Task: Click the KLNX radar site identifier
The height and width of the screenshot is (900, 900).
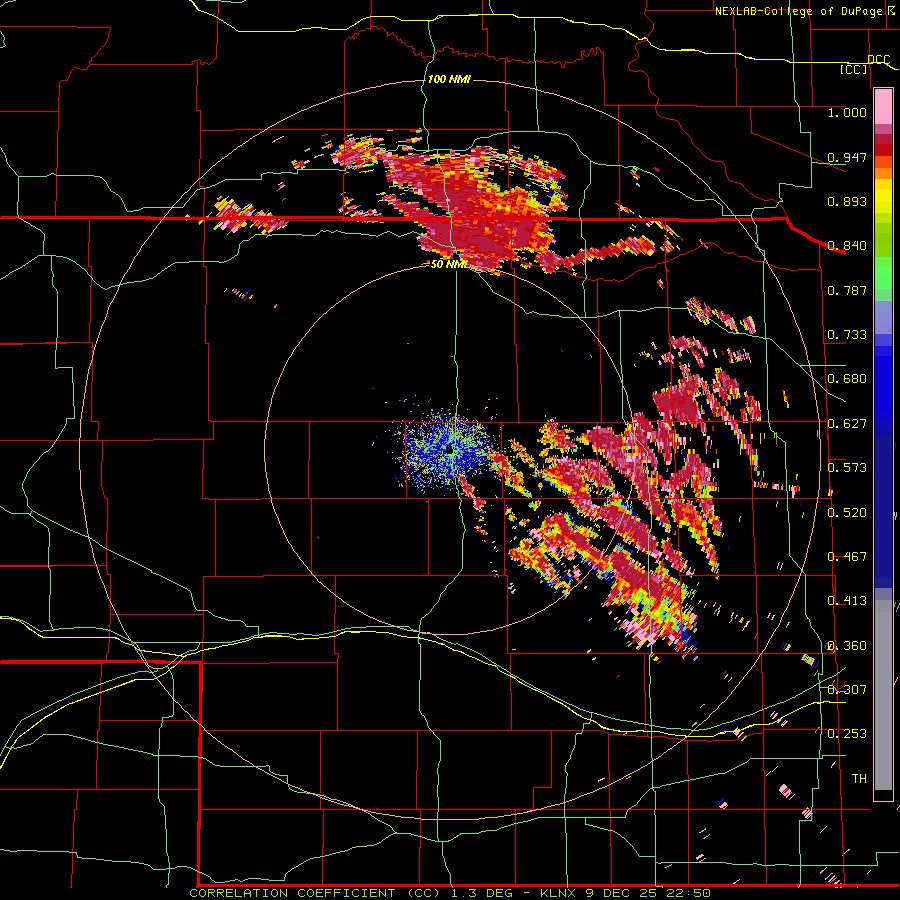Action: (x=559, y=893)
